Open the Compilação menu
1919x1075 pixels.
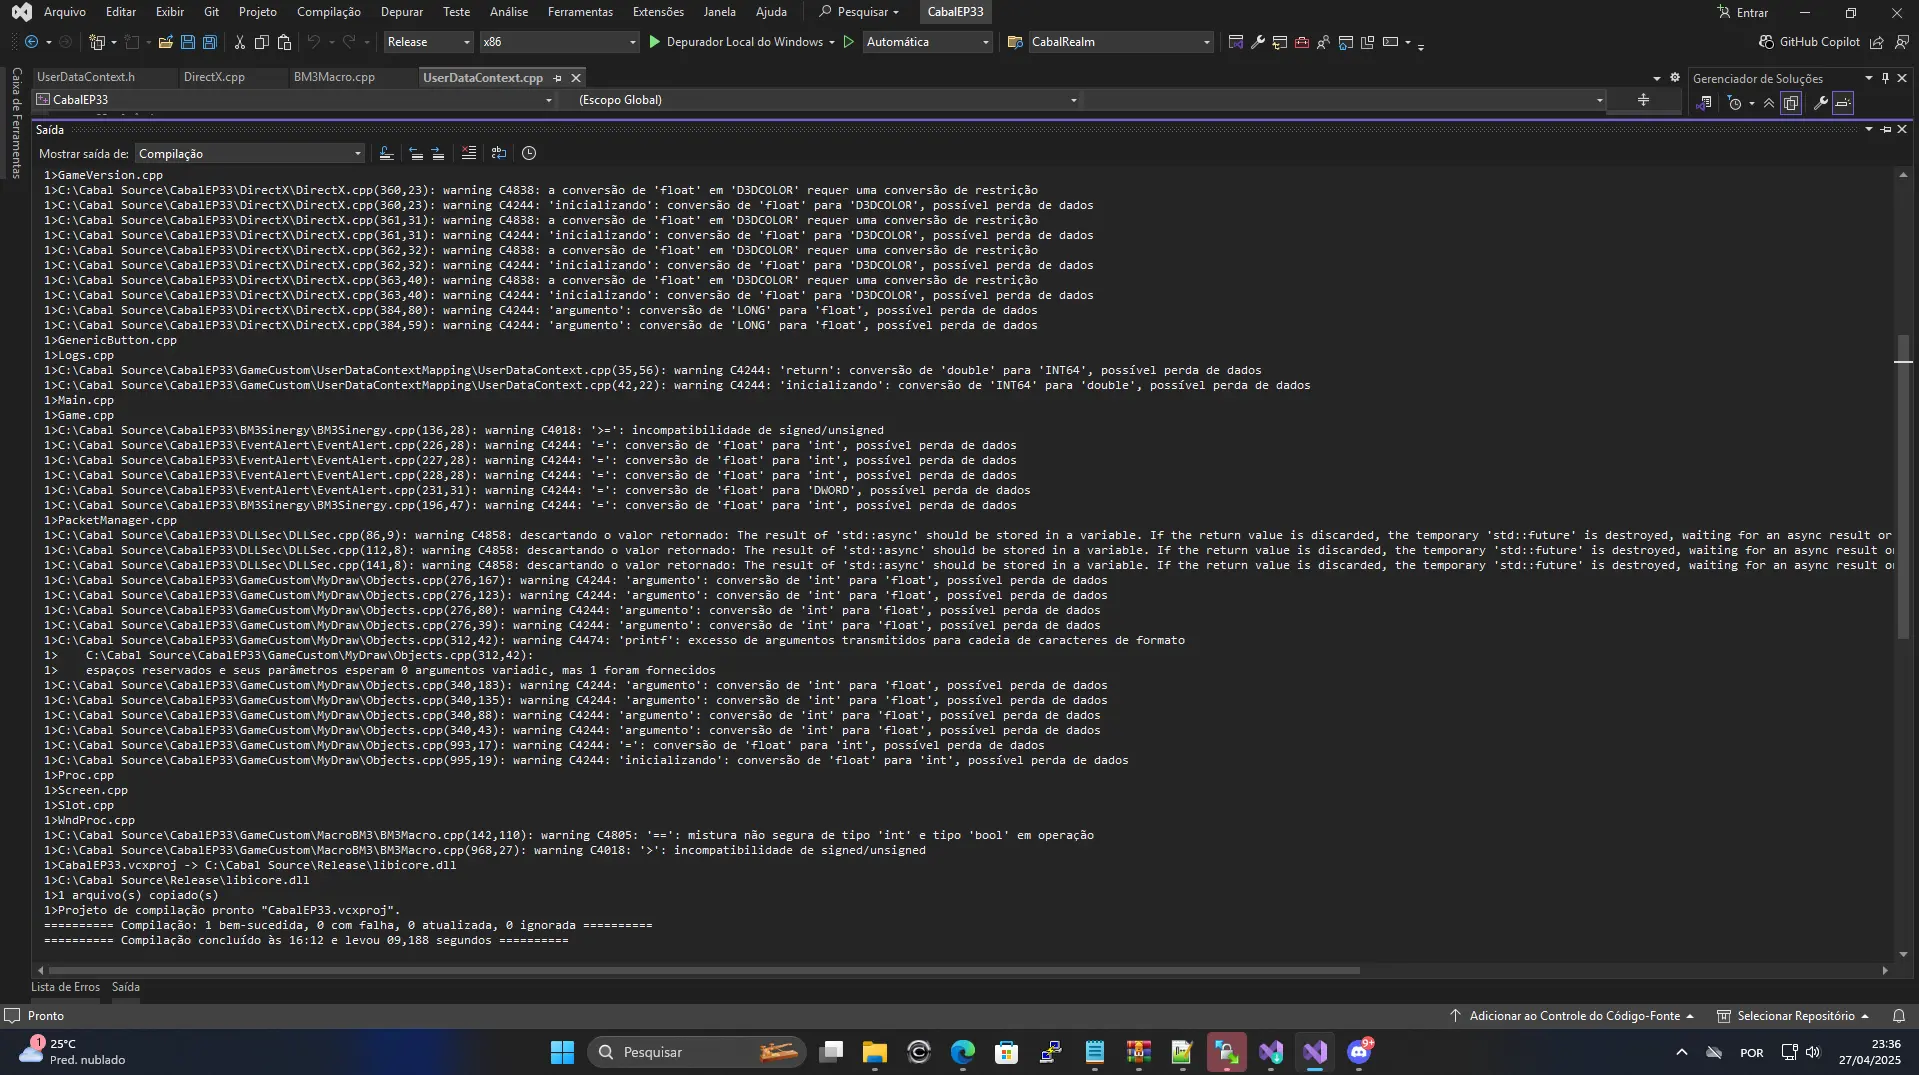pyautogui.click(x=329, y=12)
